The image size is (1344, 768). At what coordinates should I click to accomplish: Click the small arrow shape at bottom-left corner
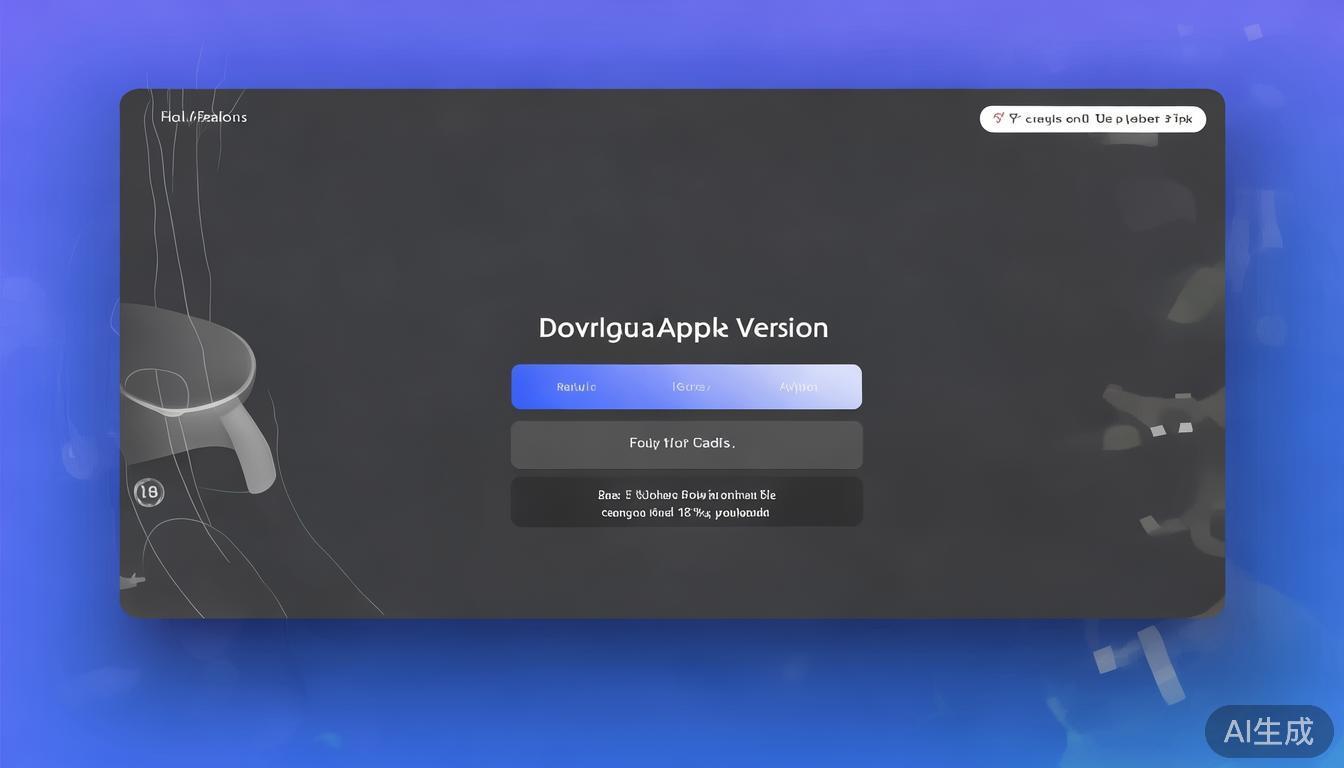point(132,579)
